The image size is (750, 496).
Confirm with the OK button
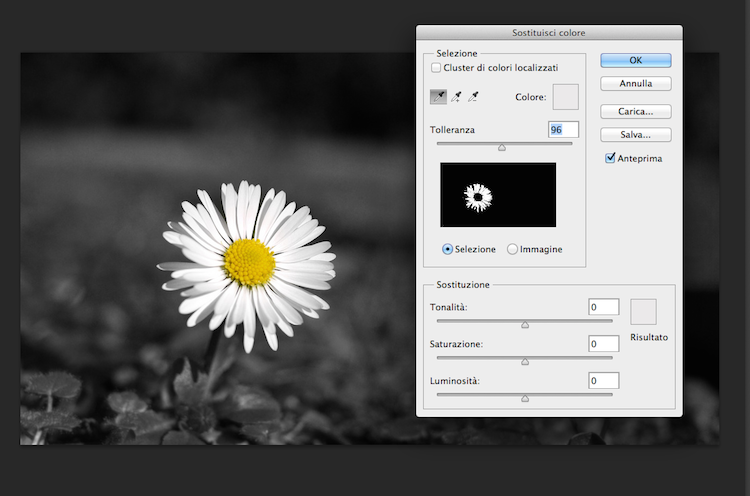(636, 60)
